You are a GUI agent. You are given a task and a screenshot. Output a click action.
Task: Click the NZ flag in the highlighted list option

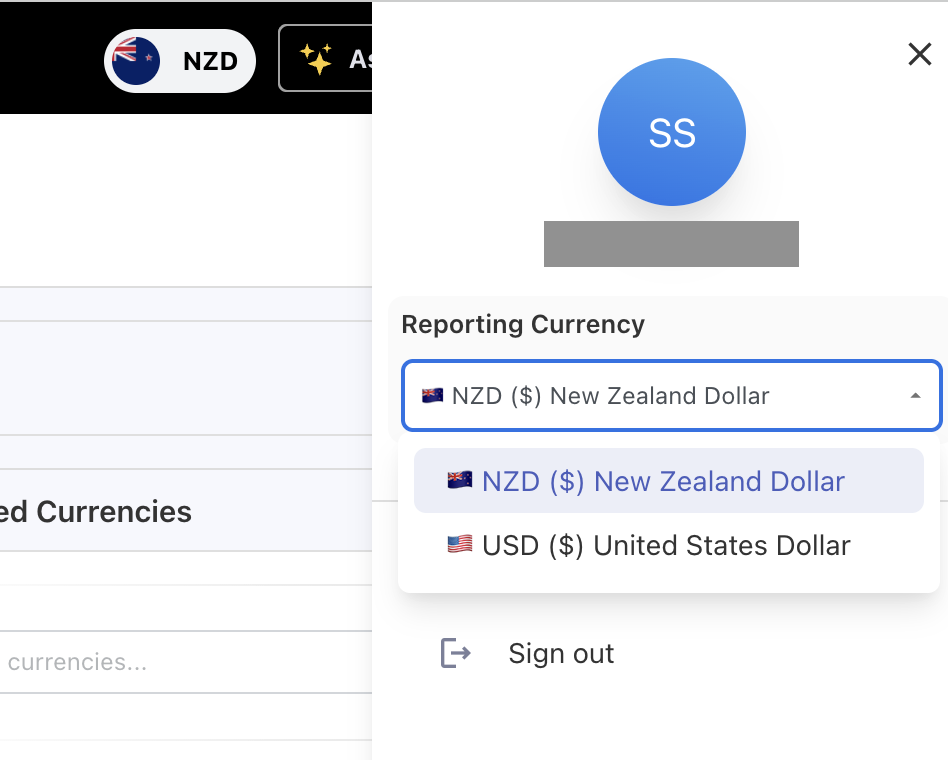[x=460, y=481]
